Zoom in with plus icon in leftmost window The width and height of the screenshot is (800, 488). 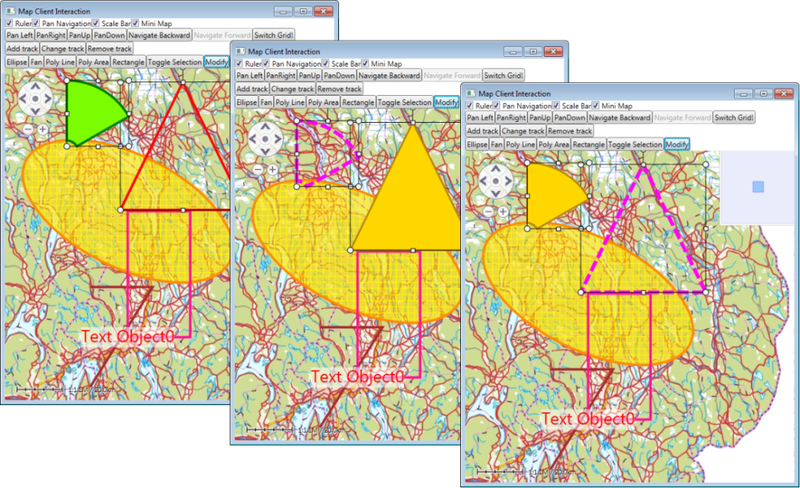43,130
